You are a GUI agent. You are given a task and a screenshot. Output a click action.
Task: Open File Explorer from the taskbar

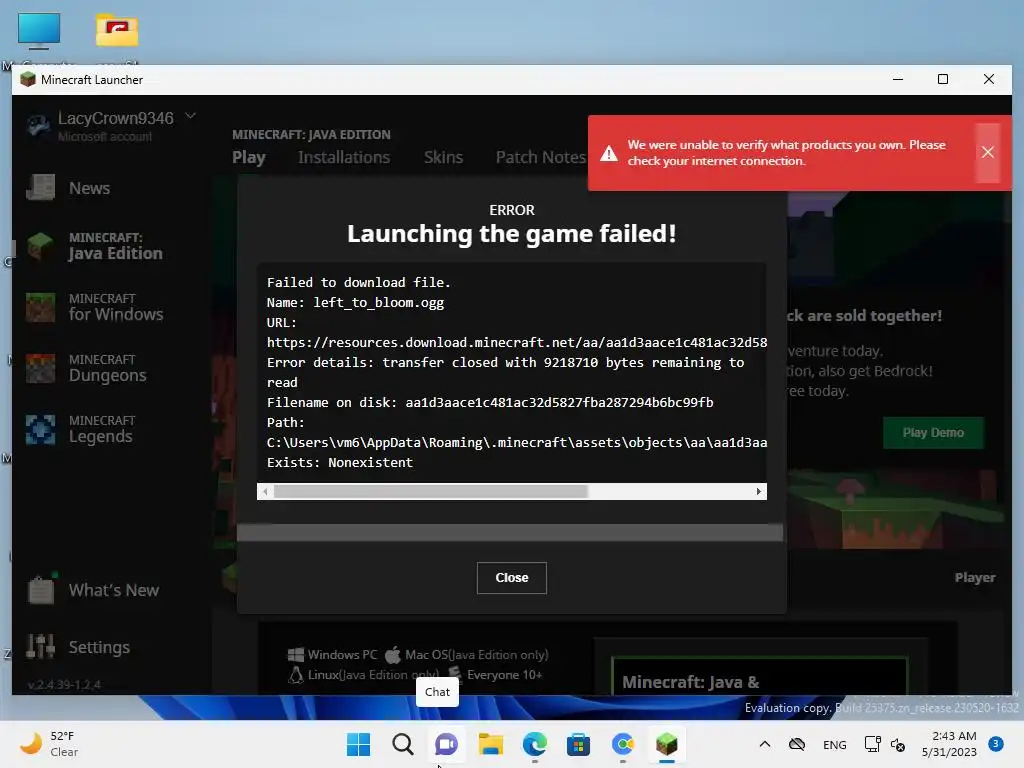(x=490, y=744)
